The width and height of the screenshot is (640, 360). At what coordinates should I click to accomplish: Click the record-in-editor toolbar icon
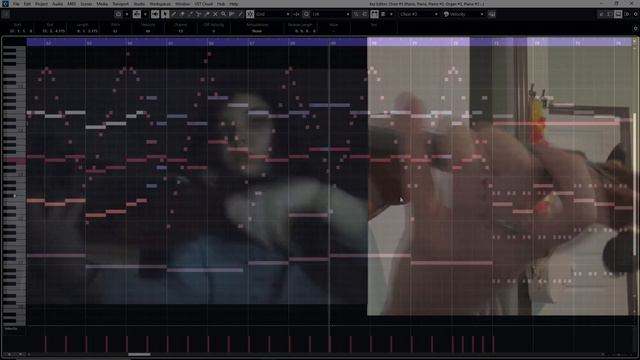click(137, 14)
